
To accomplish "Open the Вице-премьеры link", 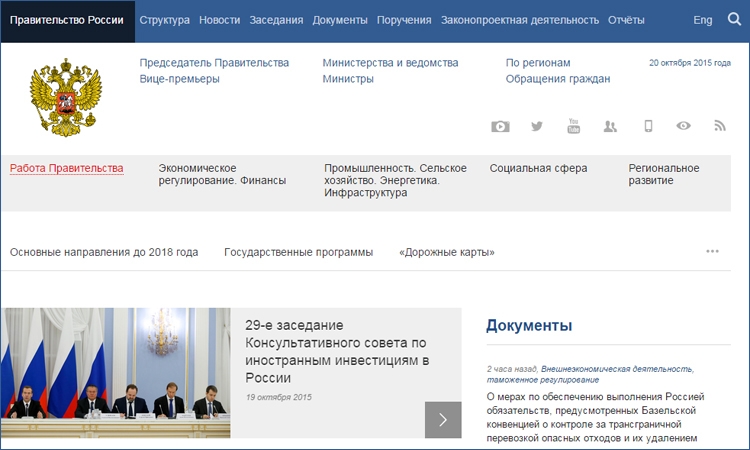I will coord(179,78).
